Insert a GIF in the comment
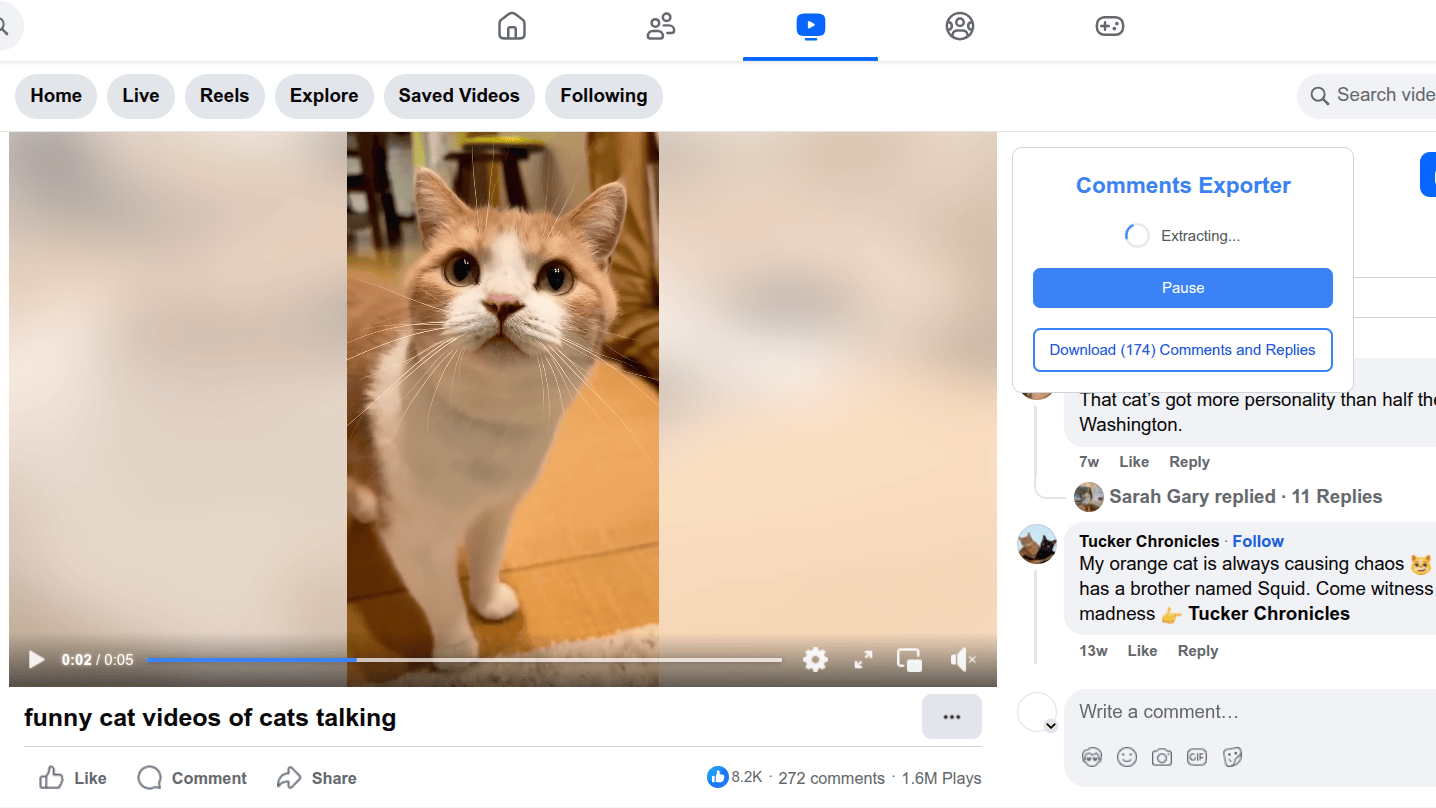 (x=1197, y=757)
